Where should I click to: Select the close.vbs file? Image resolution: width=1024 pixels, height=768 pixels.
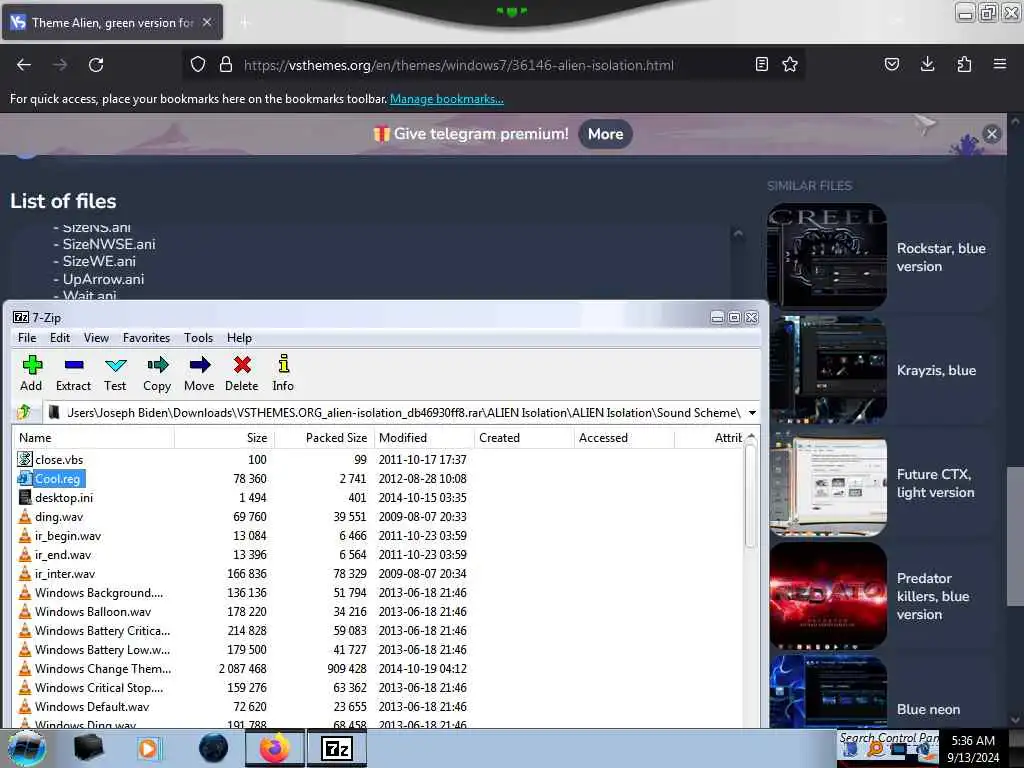tap(59, 460)
